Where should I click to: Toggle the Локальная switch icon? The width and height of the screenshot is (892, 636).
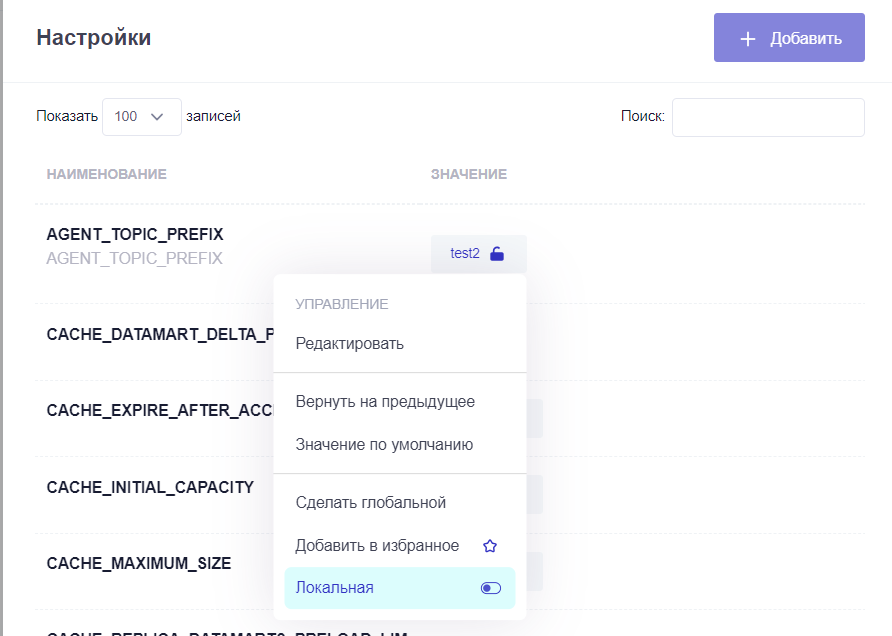490,588
